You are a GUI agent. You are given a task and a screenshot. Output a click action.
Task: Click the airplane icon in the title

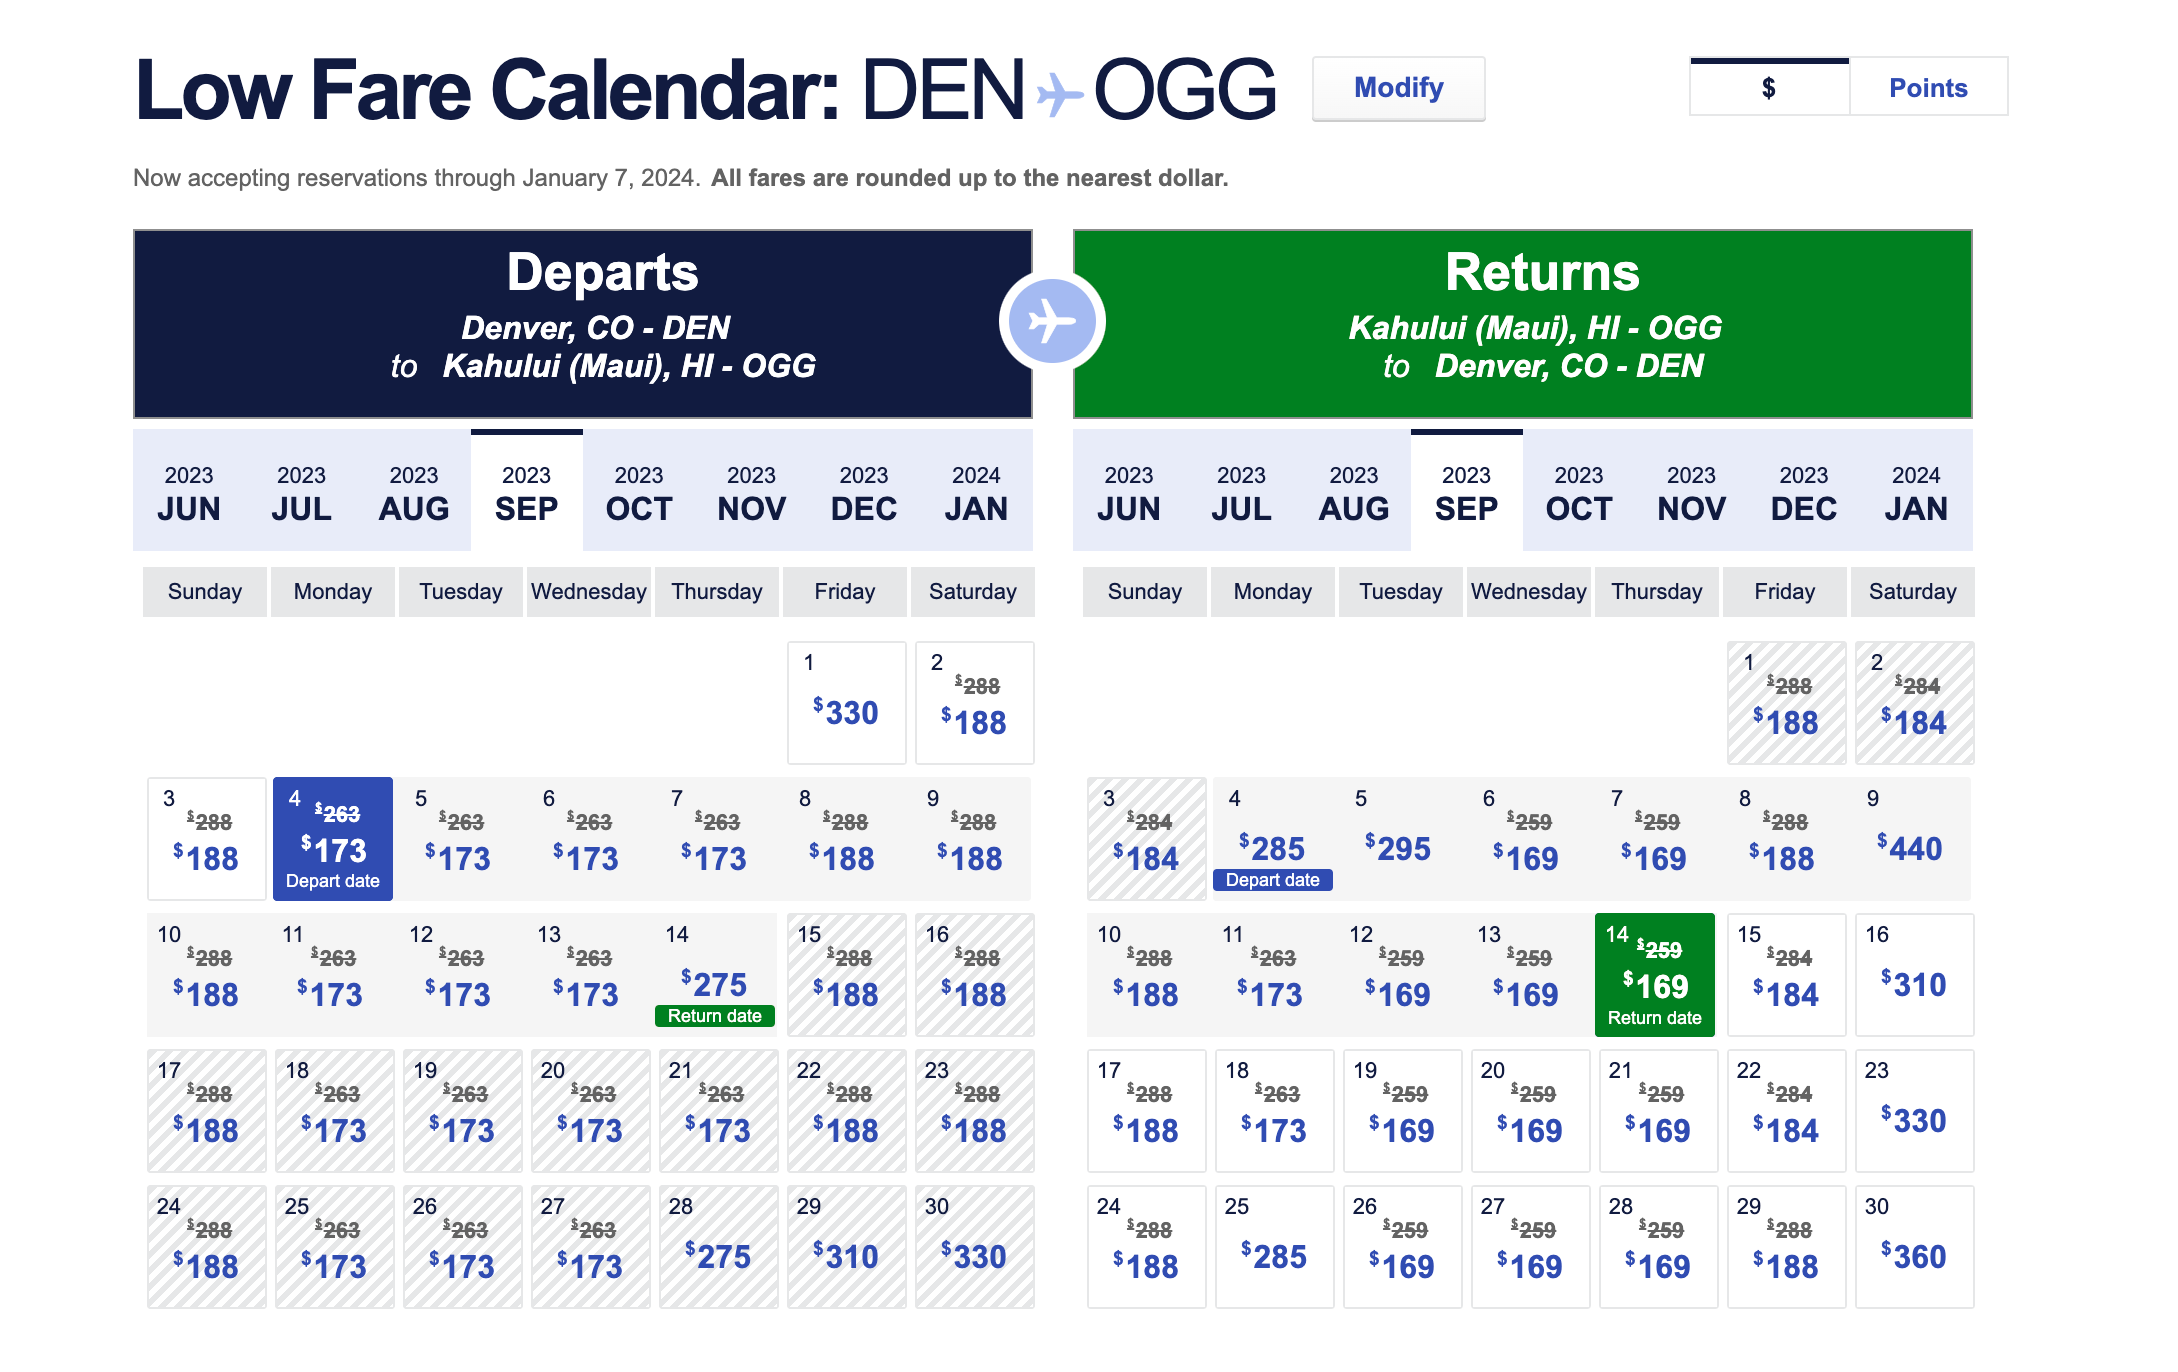(x=1059, y=96)
